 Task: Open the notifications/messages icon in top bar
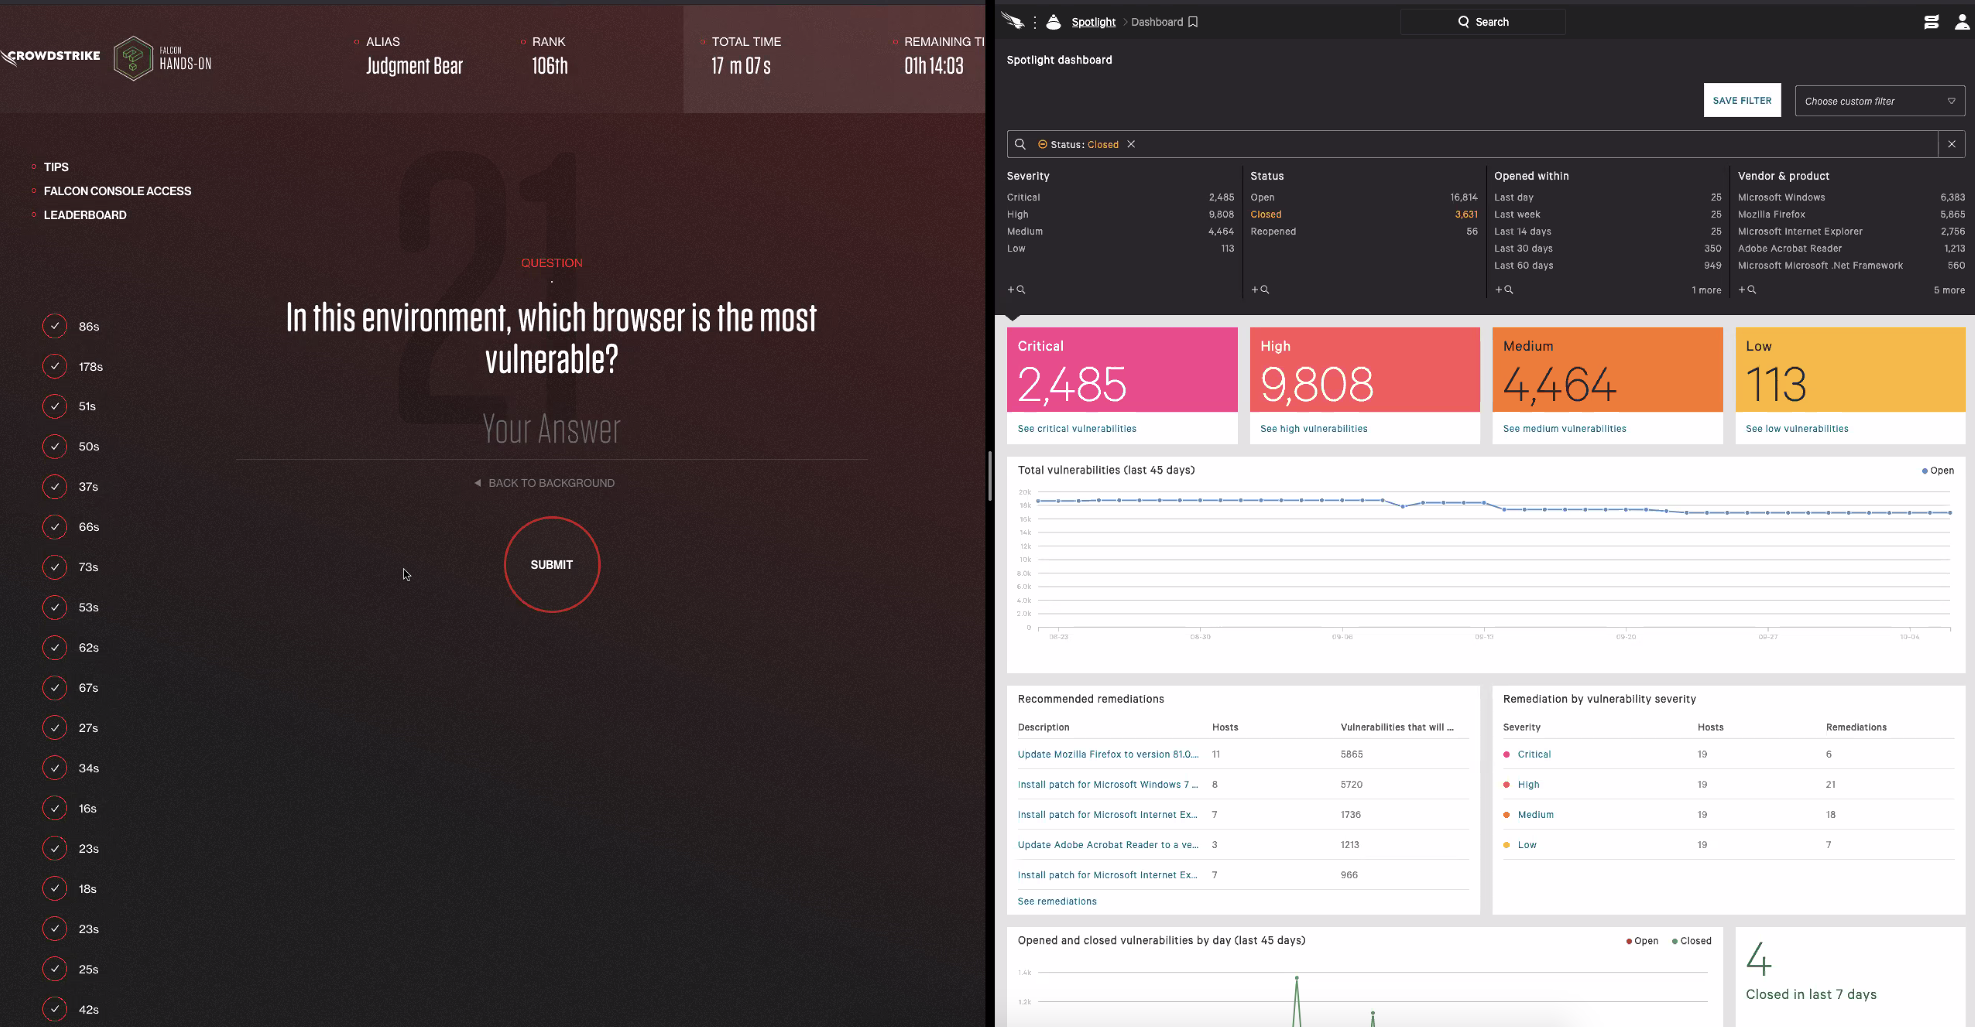point(1931,22)
